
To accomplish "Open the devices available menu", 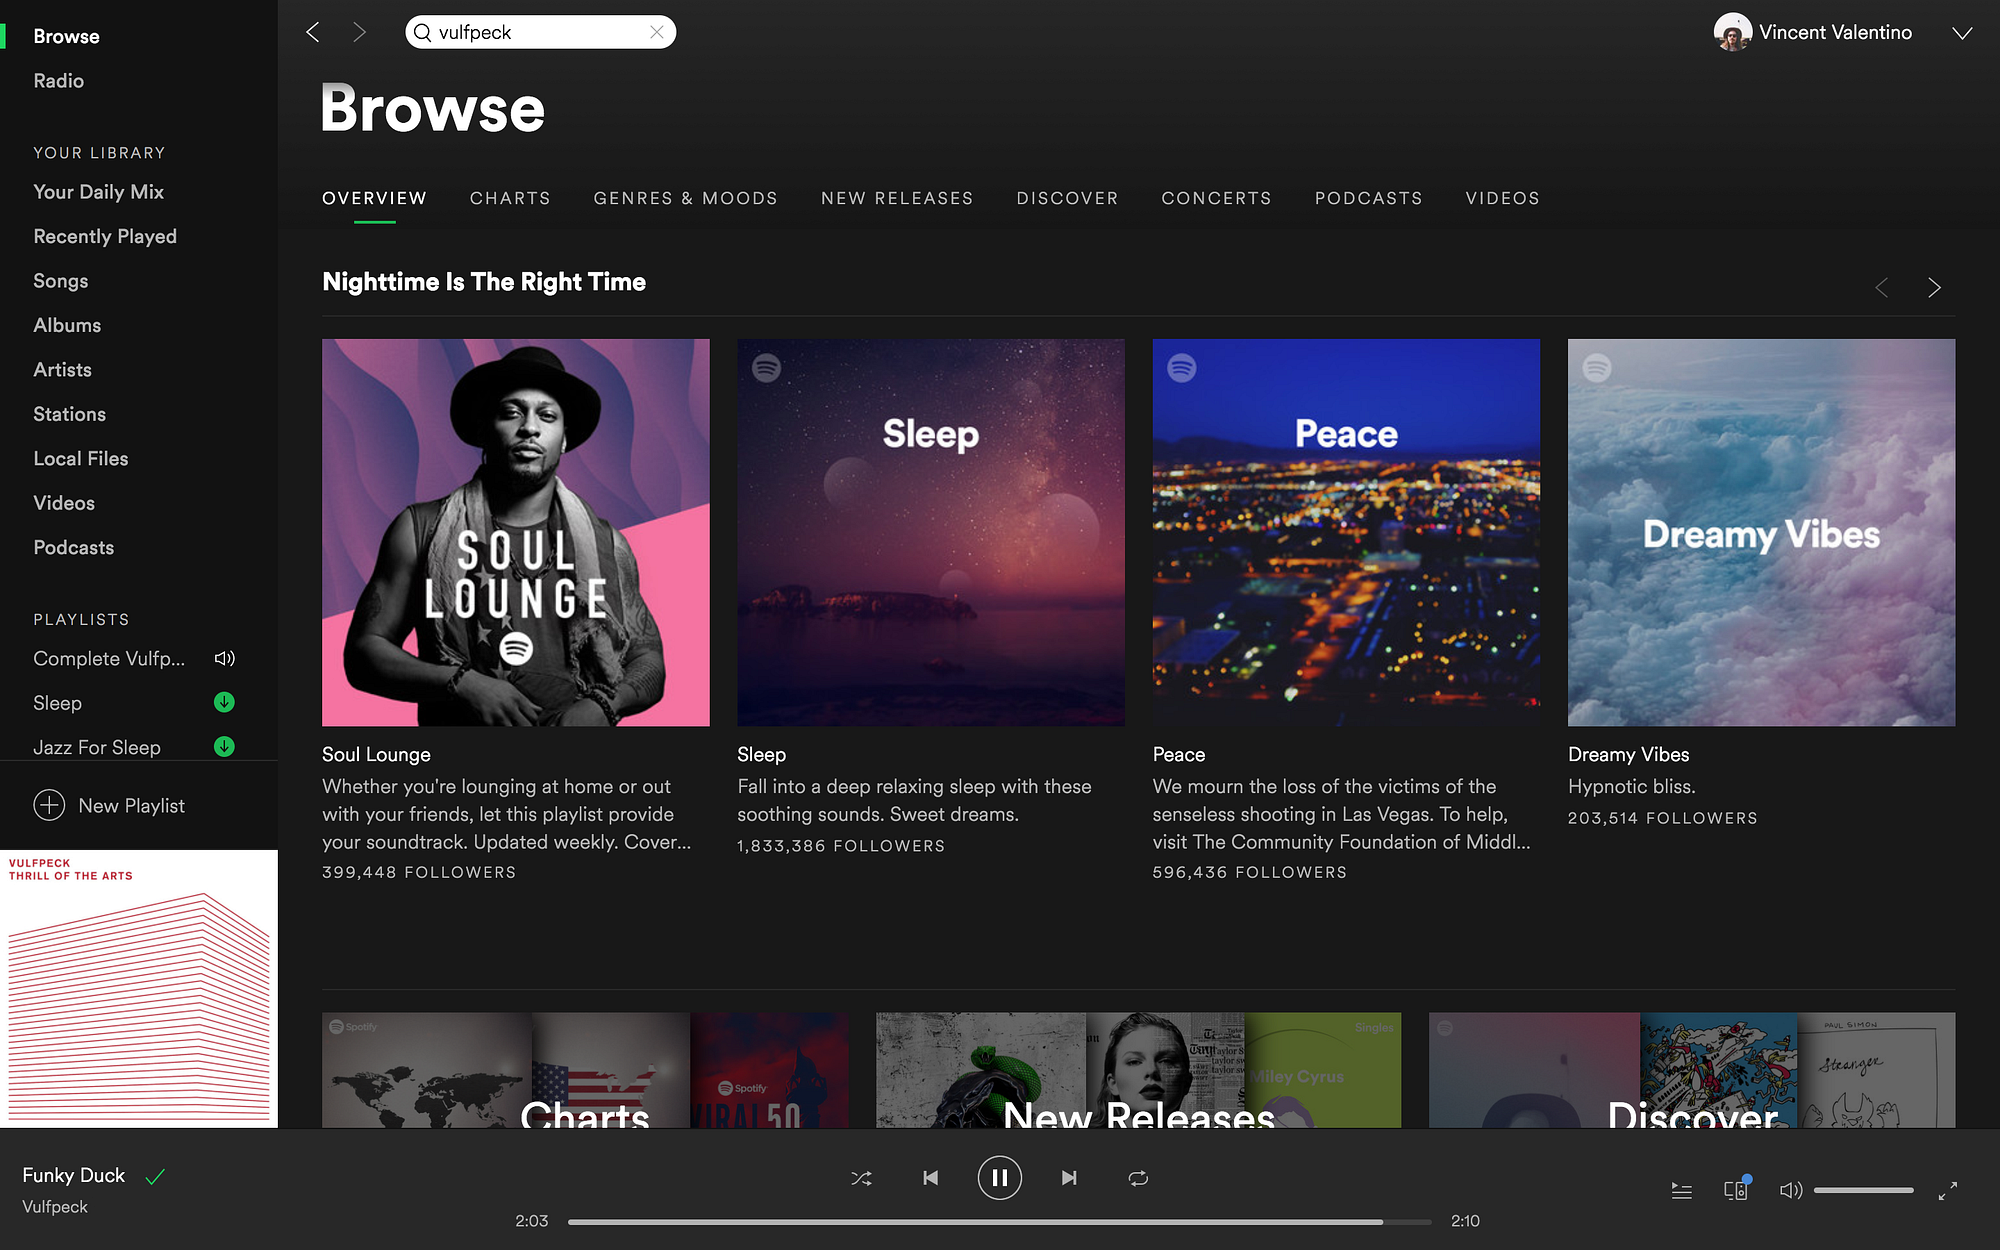I will click(x=1735, y=1190).
